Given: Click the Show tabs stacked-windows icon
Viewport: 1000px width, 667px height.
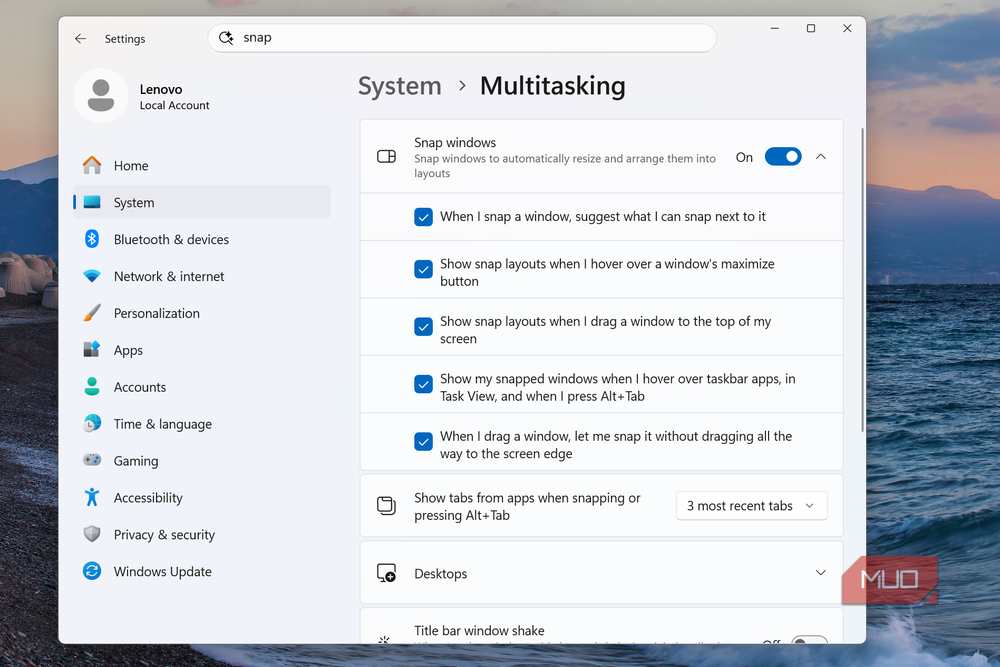Looking at the screenshot, I should click(386, 506).
